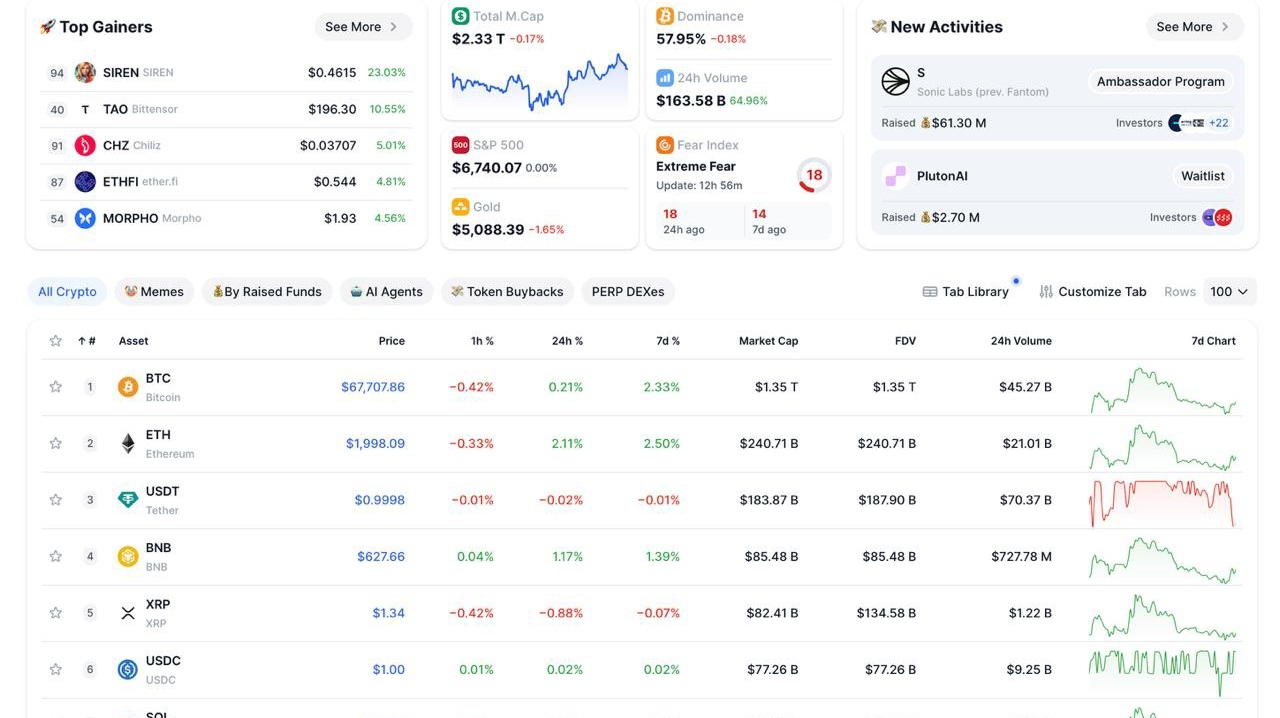
Task: Toggle favorite star for XRP
Action: click(x=56, y=613)
